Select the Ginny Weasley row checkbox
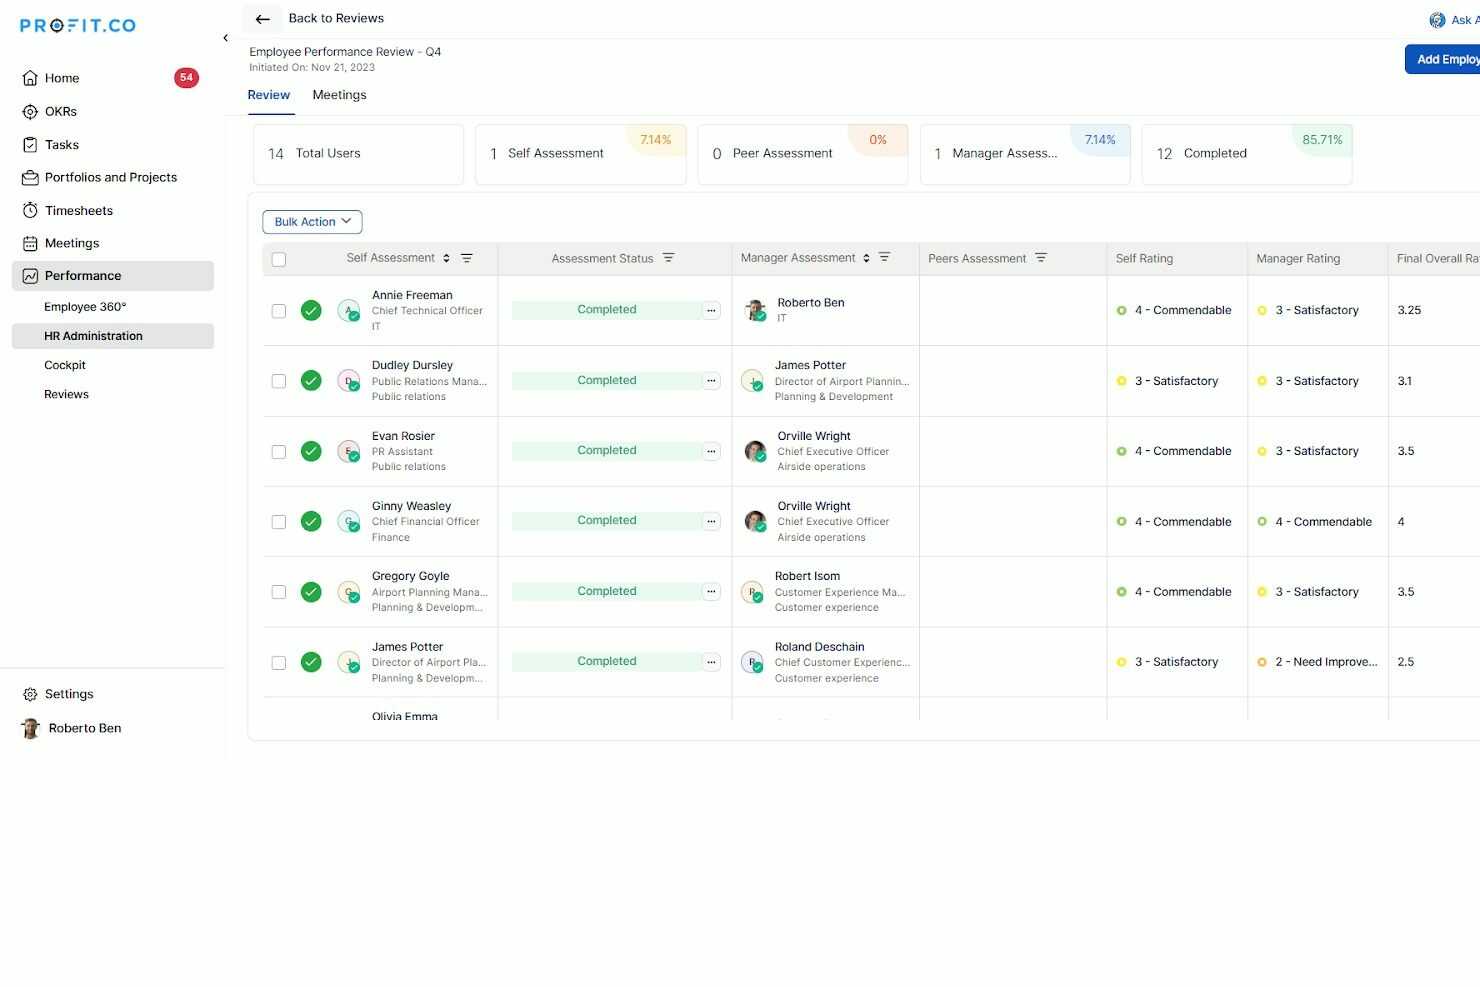 pyautogui.click(x=279, y=522)
